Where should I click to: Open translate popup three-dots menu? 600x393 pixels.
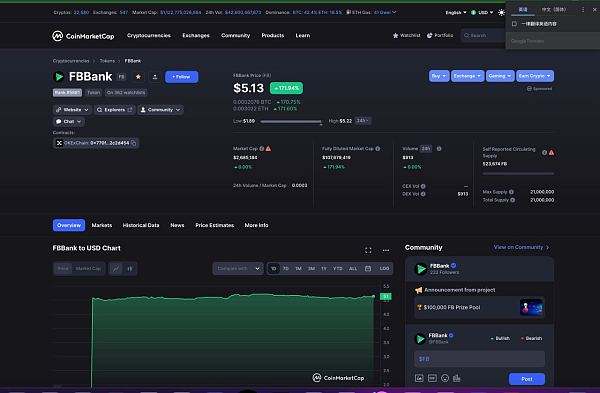pyautogui.click(x=583, y=10)
